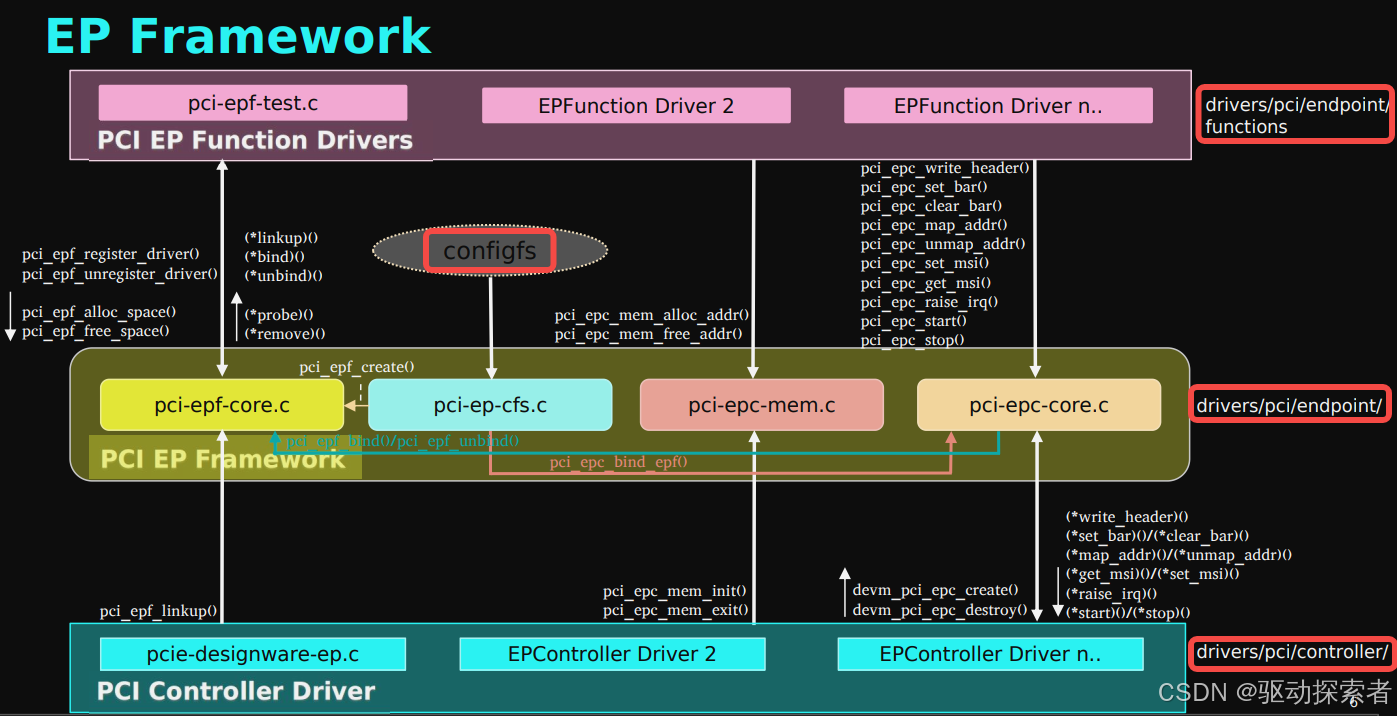Click the (*start)()/(*stop)() text
Viewport: 1397px width, 716px height.
pos(1128,612)
